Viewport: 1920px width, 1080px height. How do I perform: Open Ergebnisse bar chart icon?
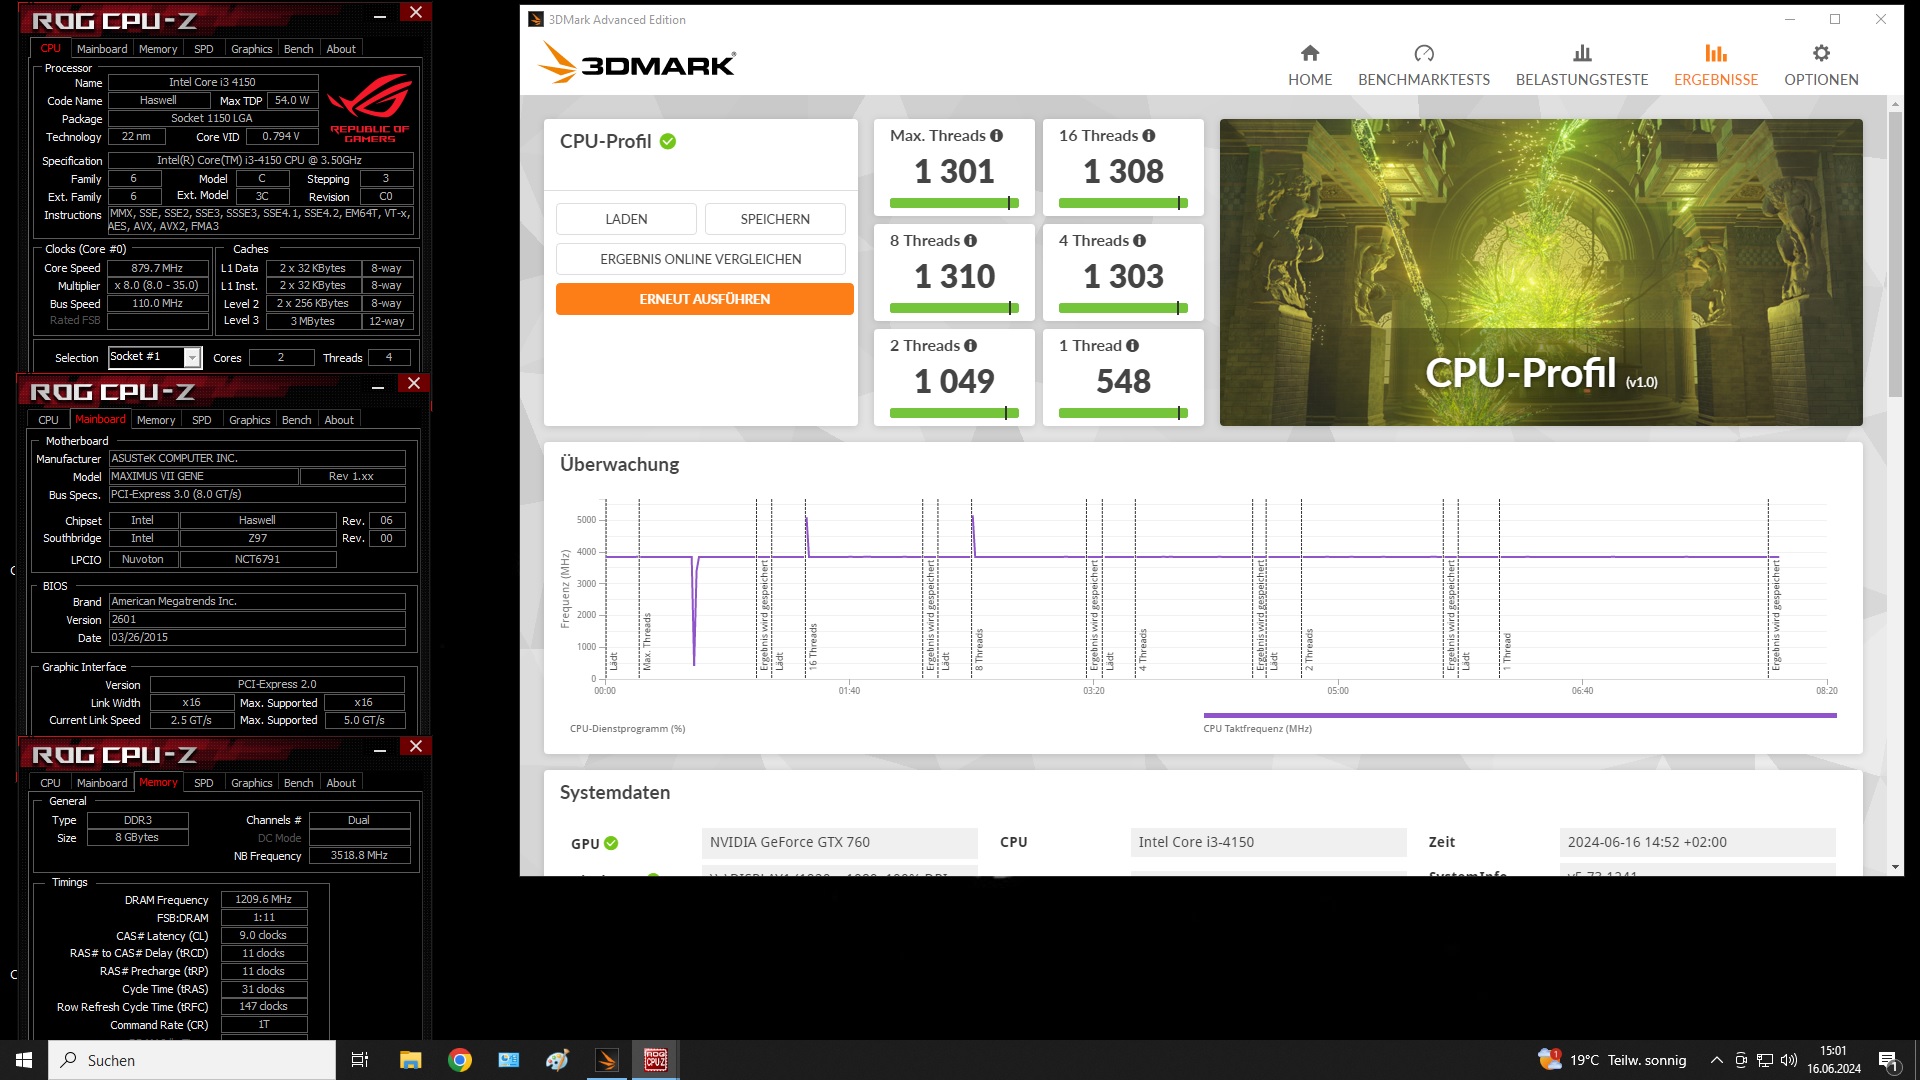[x=1716, y=53]
